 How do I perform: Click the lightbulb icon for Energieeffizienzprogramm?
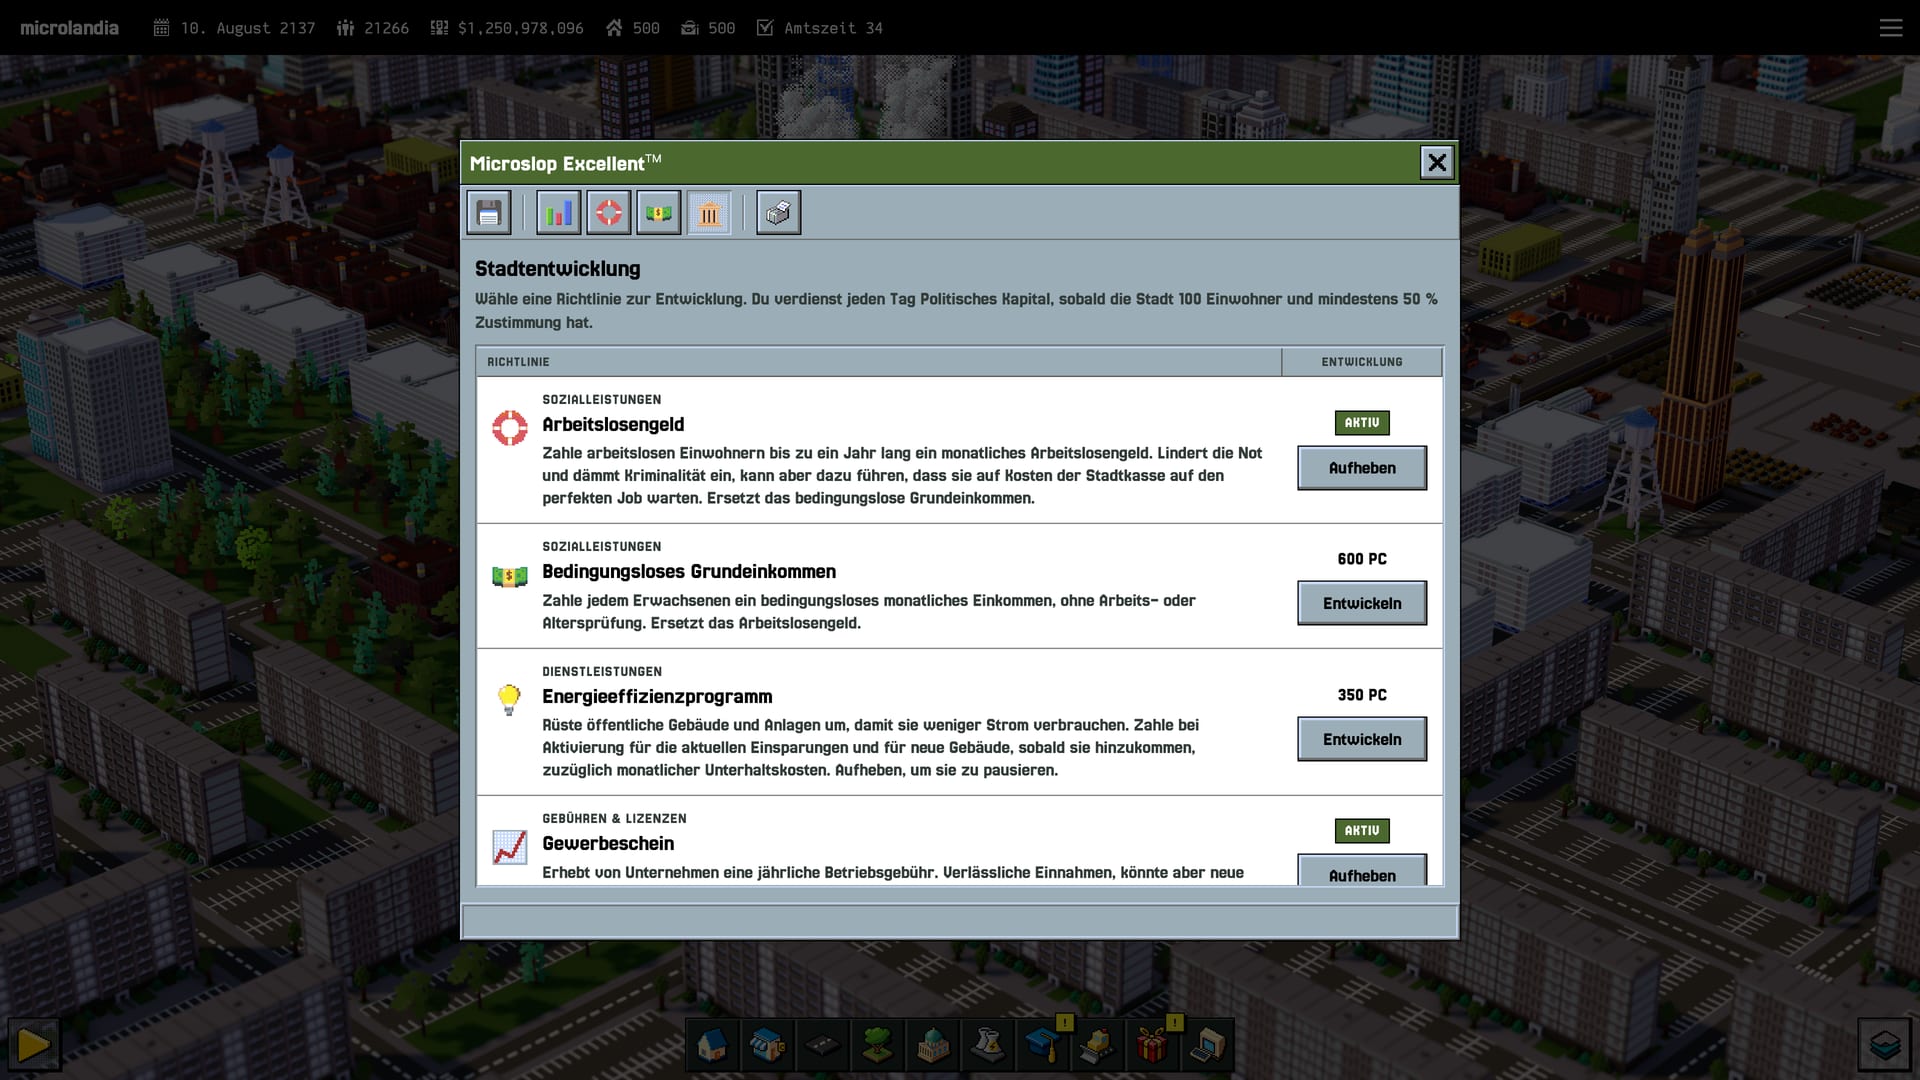coord(509,700)
